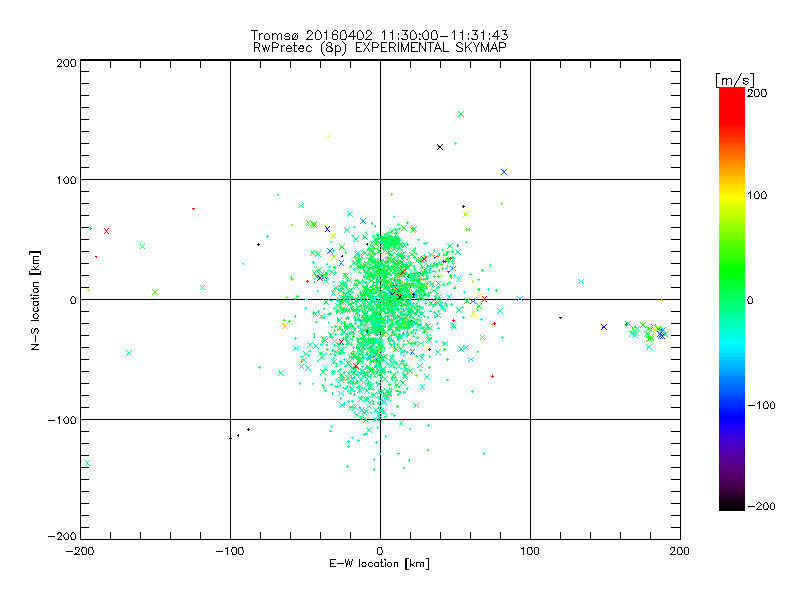
Task: Click the topmost green X marker in the plot
Action: (461, 114)
